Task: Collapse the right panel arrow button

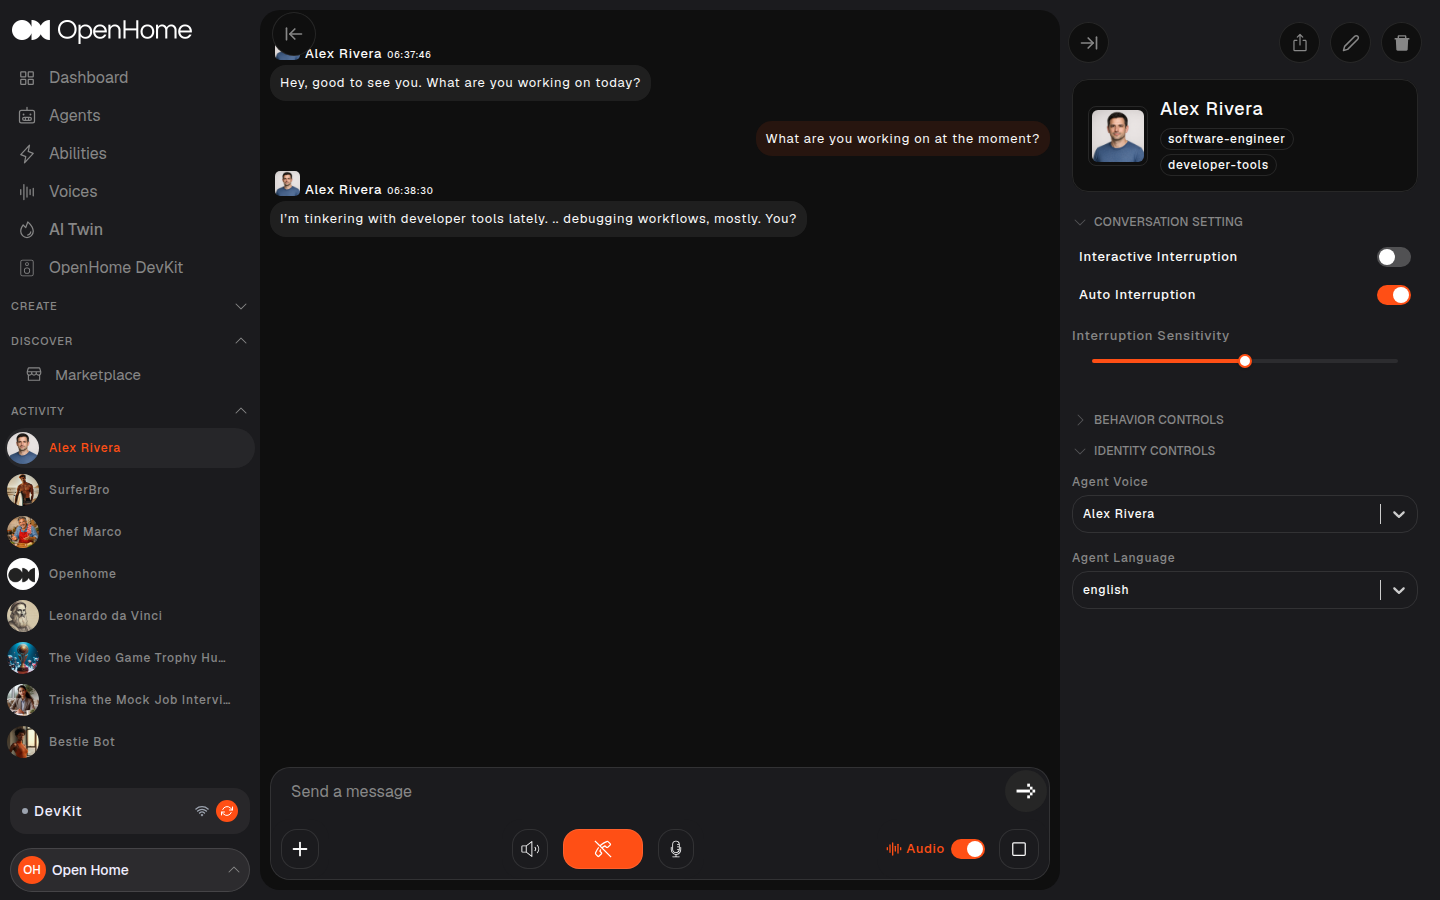Action: 1089,43
